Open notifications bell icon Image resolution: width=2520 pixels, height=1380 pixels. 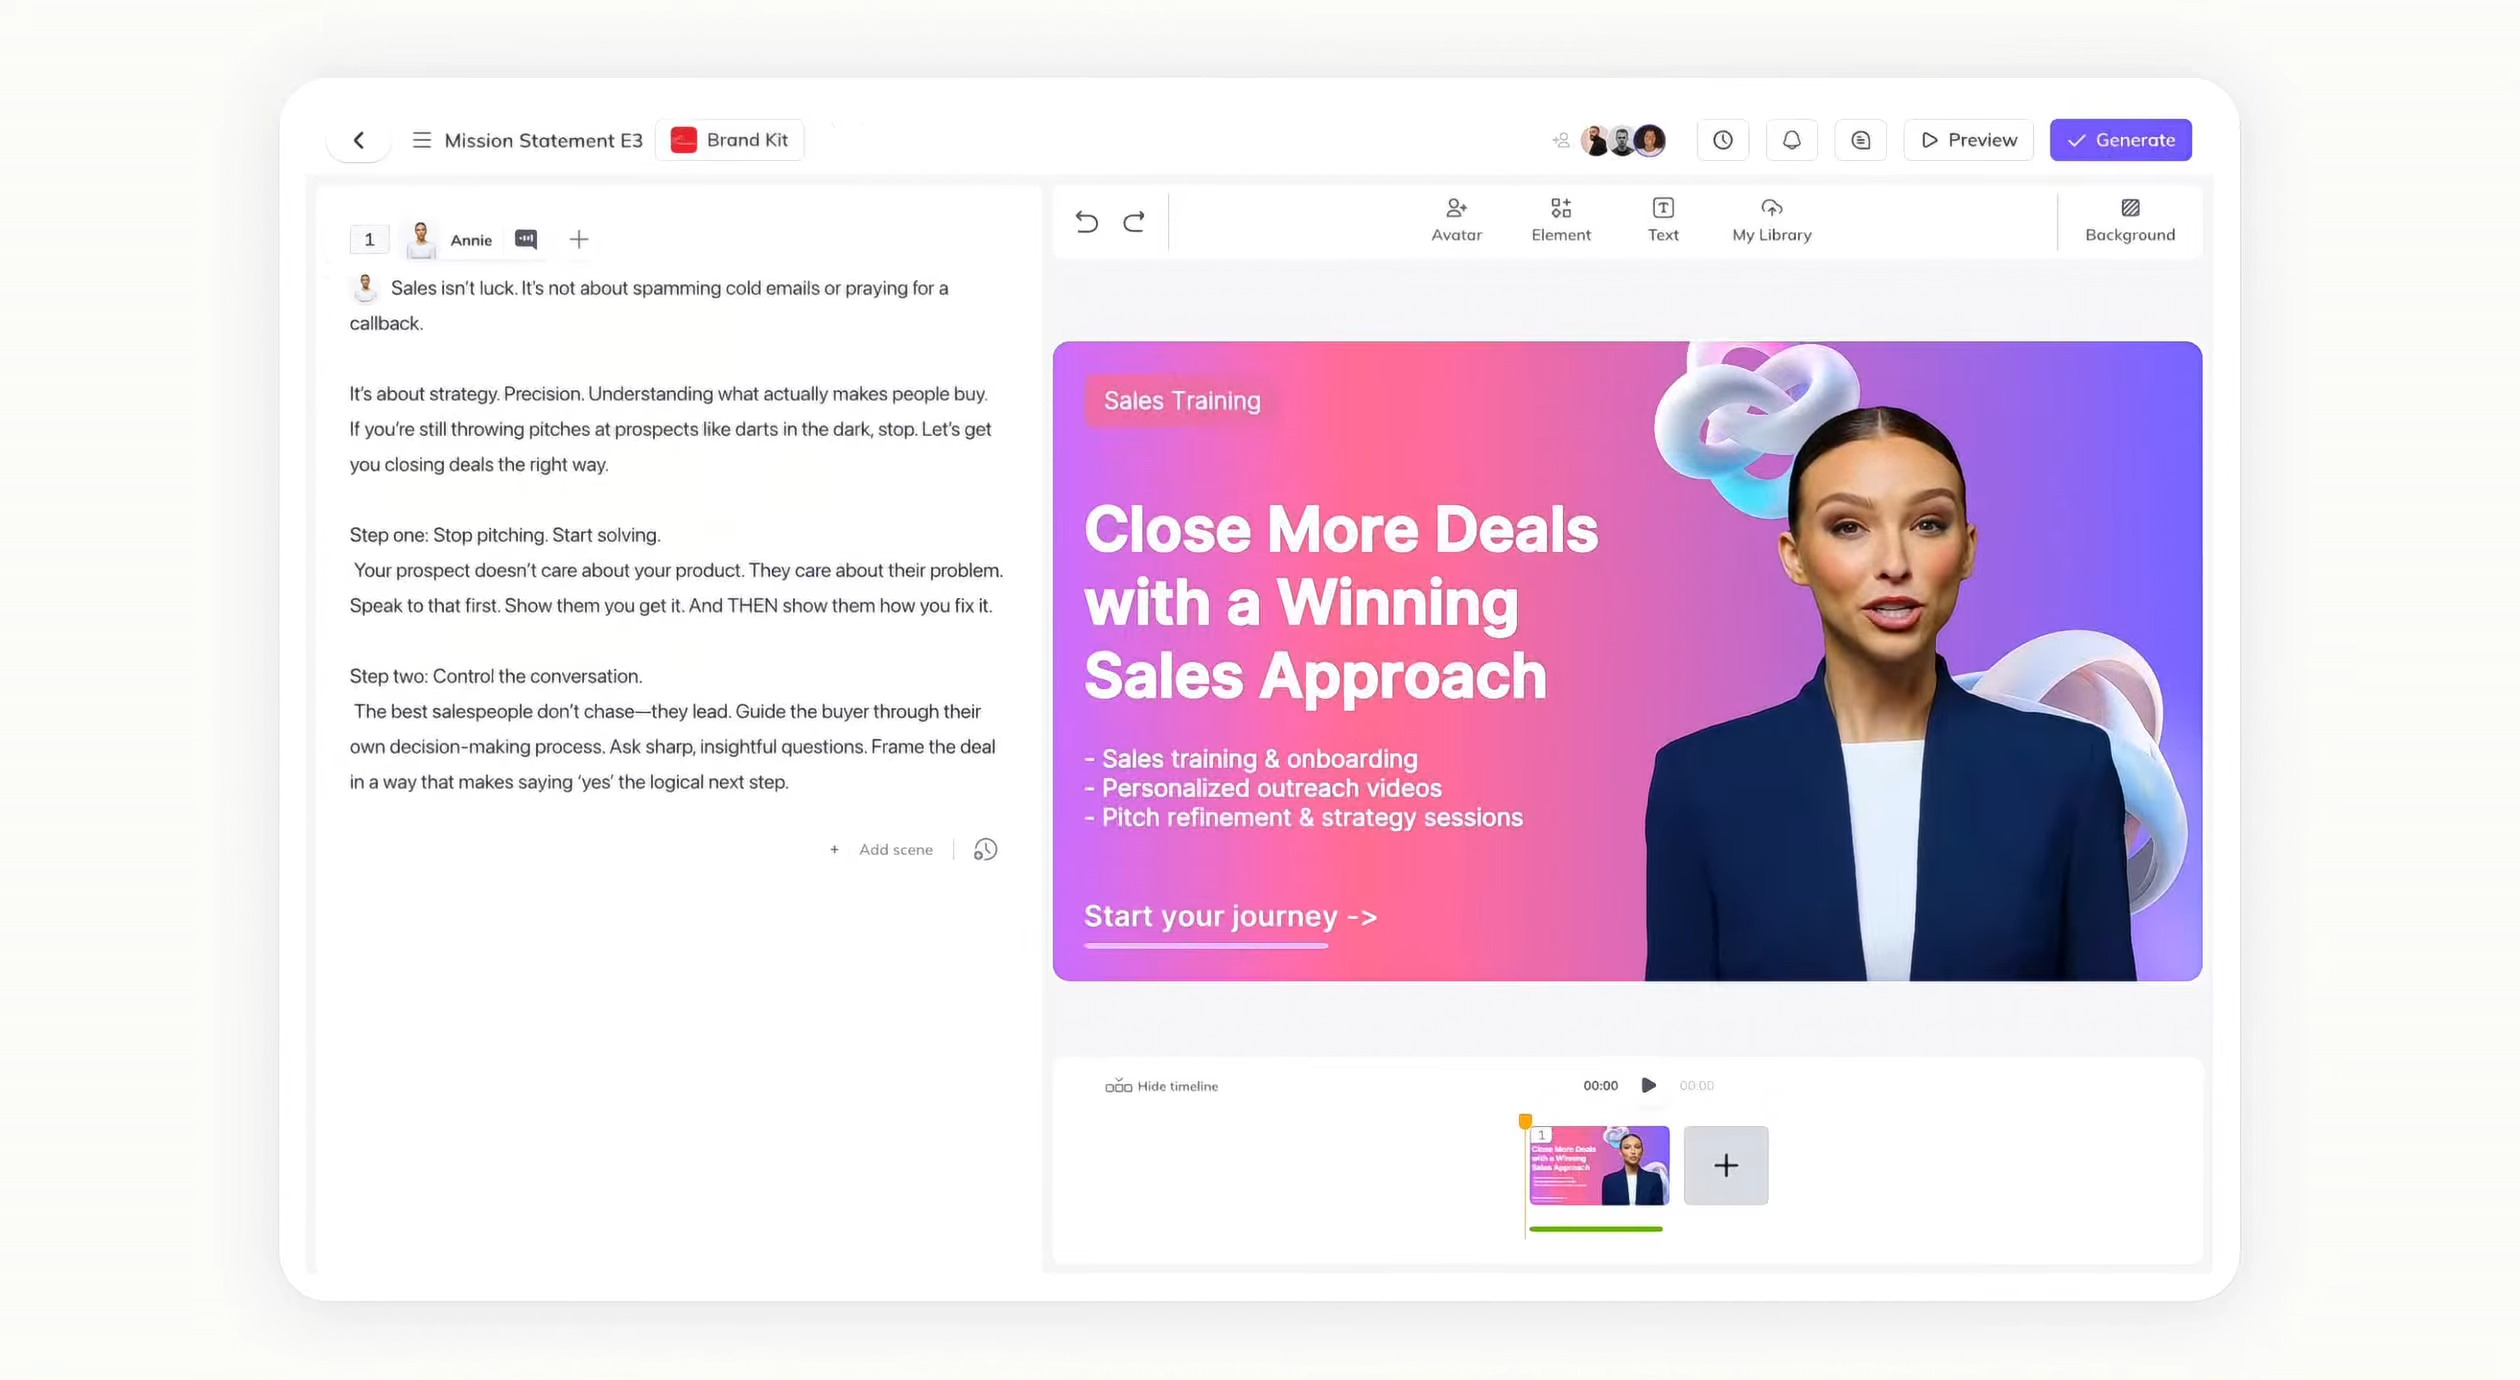(1791, 140)
